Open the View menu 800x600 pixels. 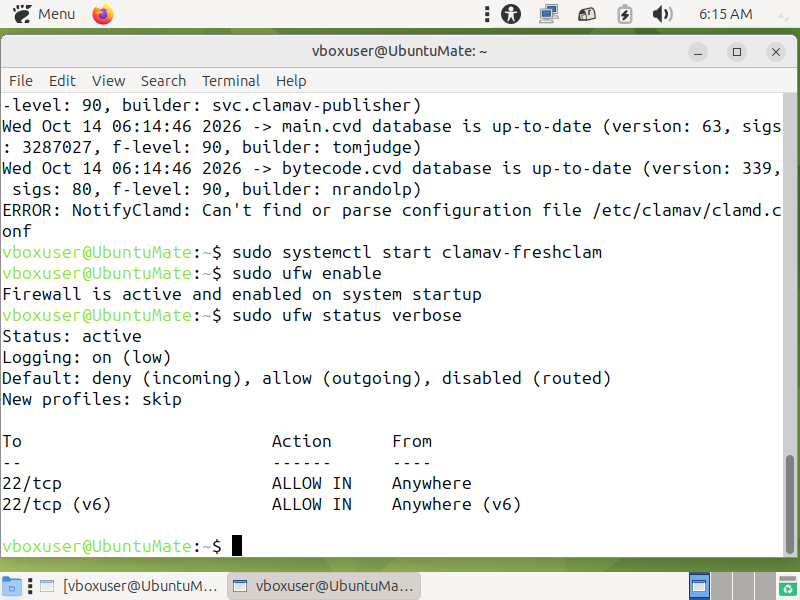108,81
